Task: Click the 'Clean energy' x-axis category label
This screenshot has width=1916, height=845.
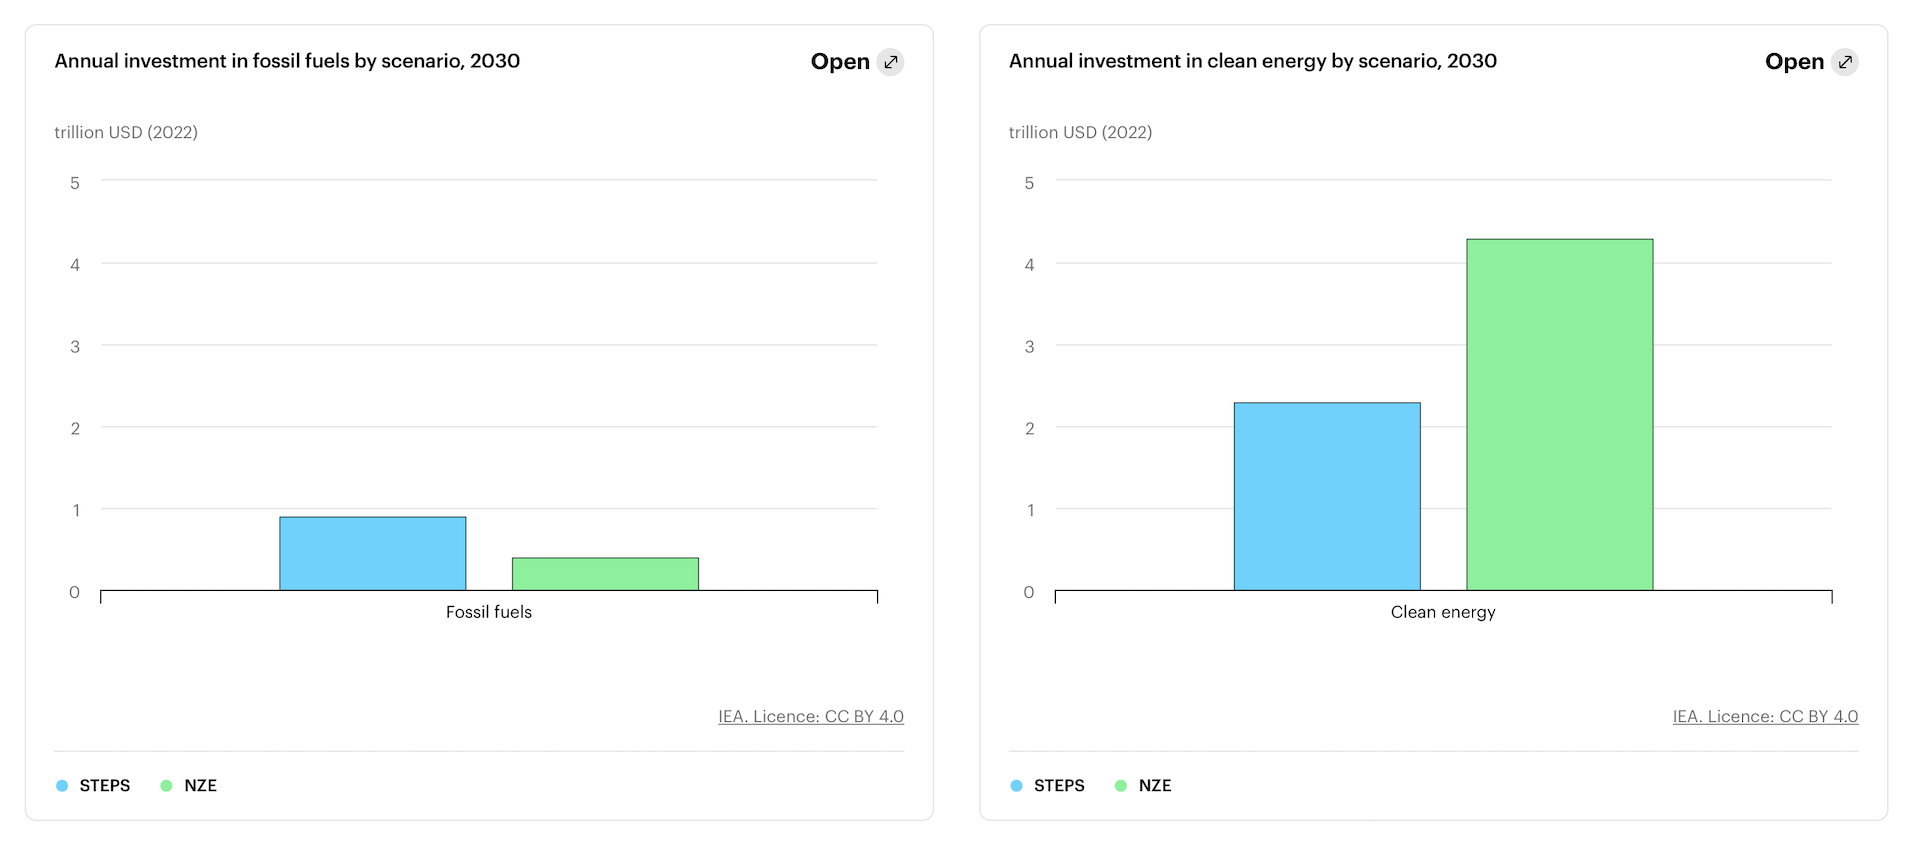Action: click(x=1442, y=612)
